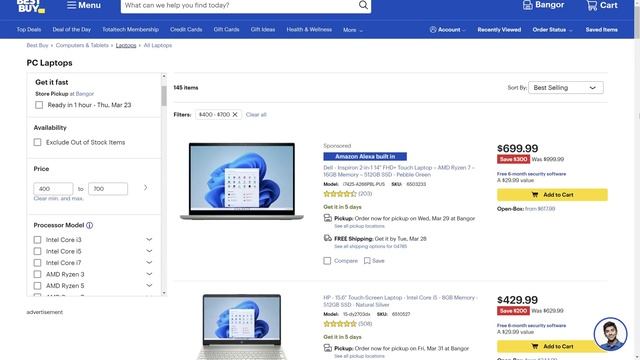Screen dimensions: 640x360
Task: Expand AMD Ryzen 5 options
Action: 149,285
